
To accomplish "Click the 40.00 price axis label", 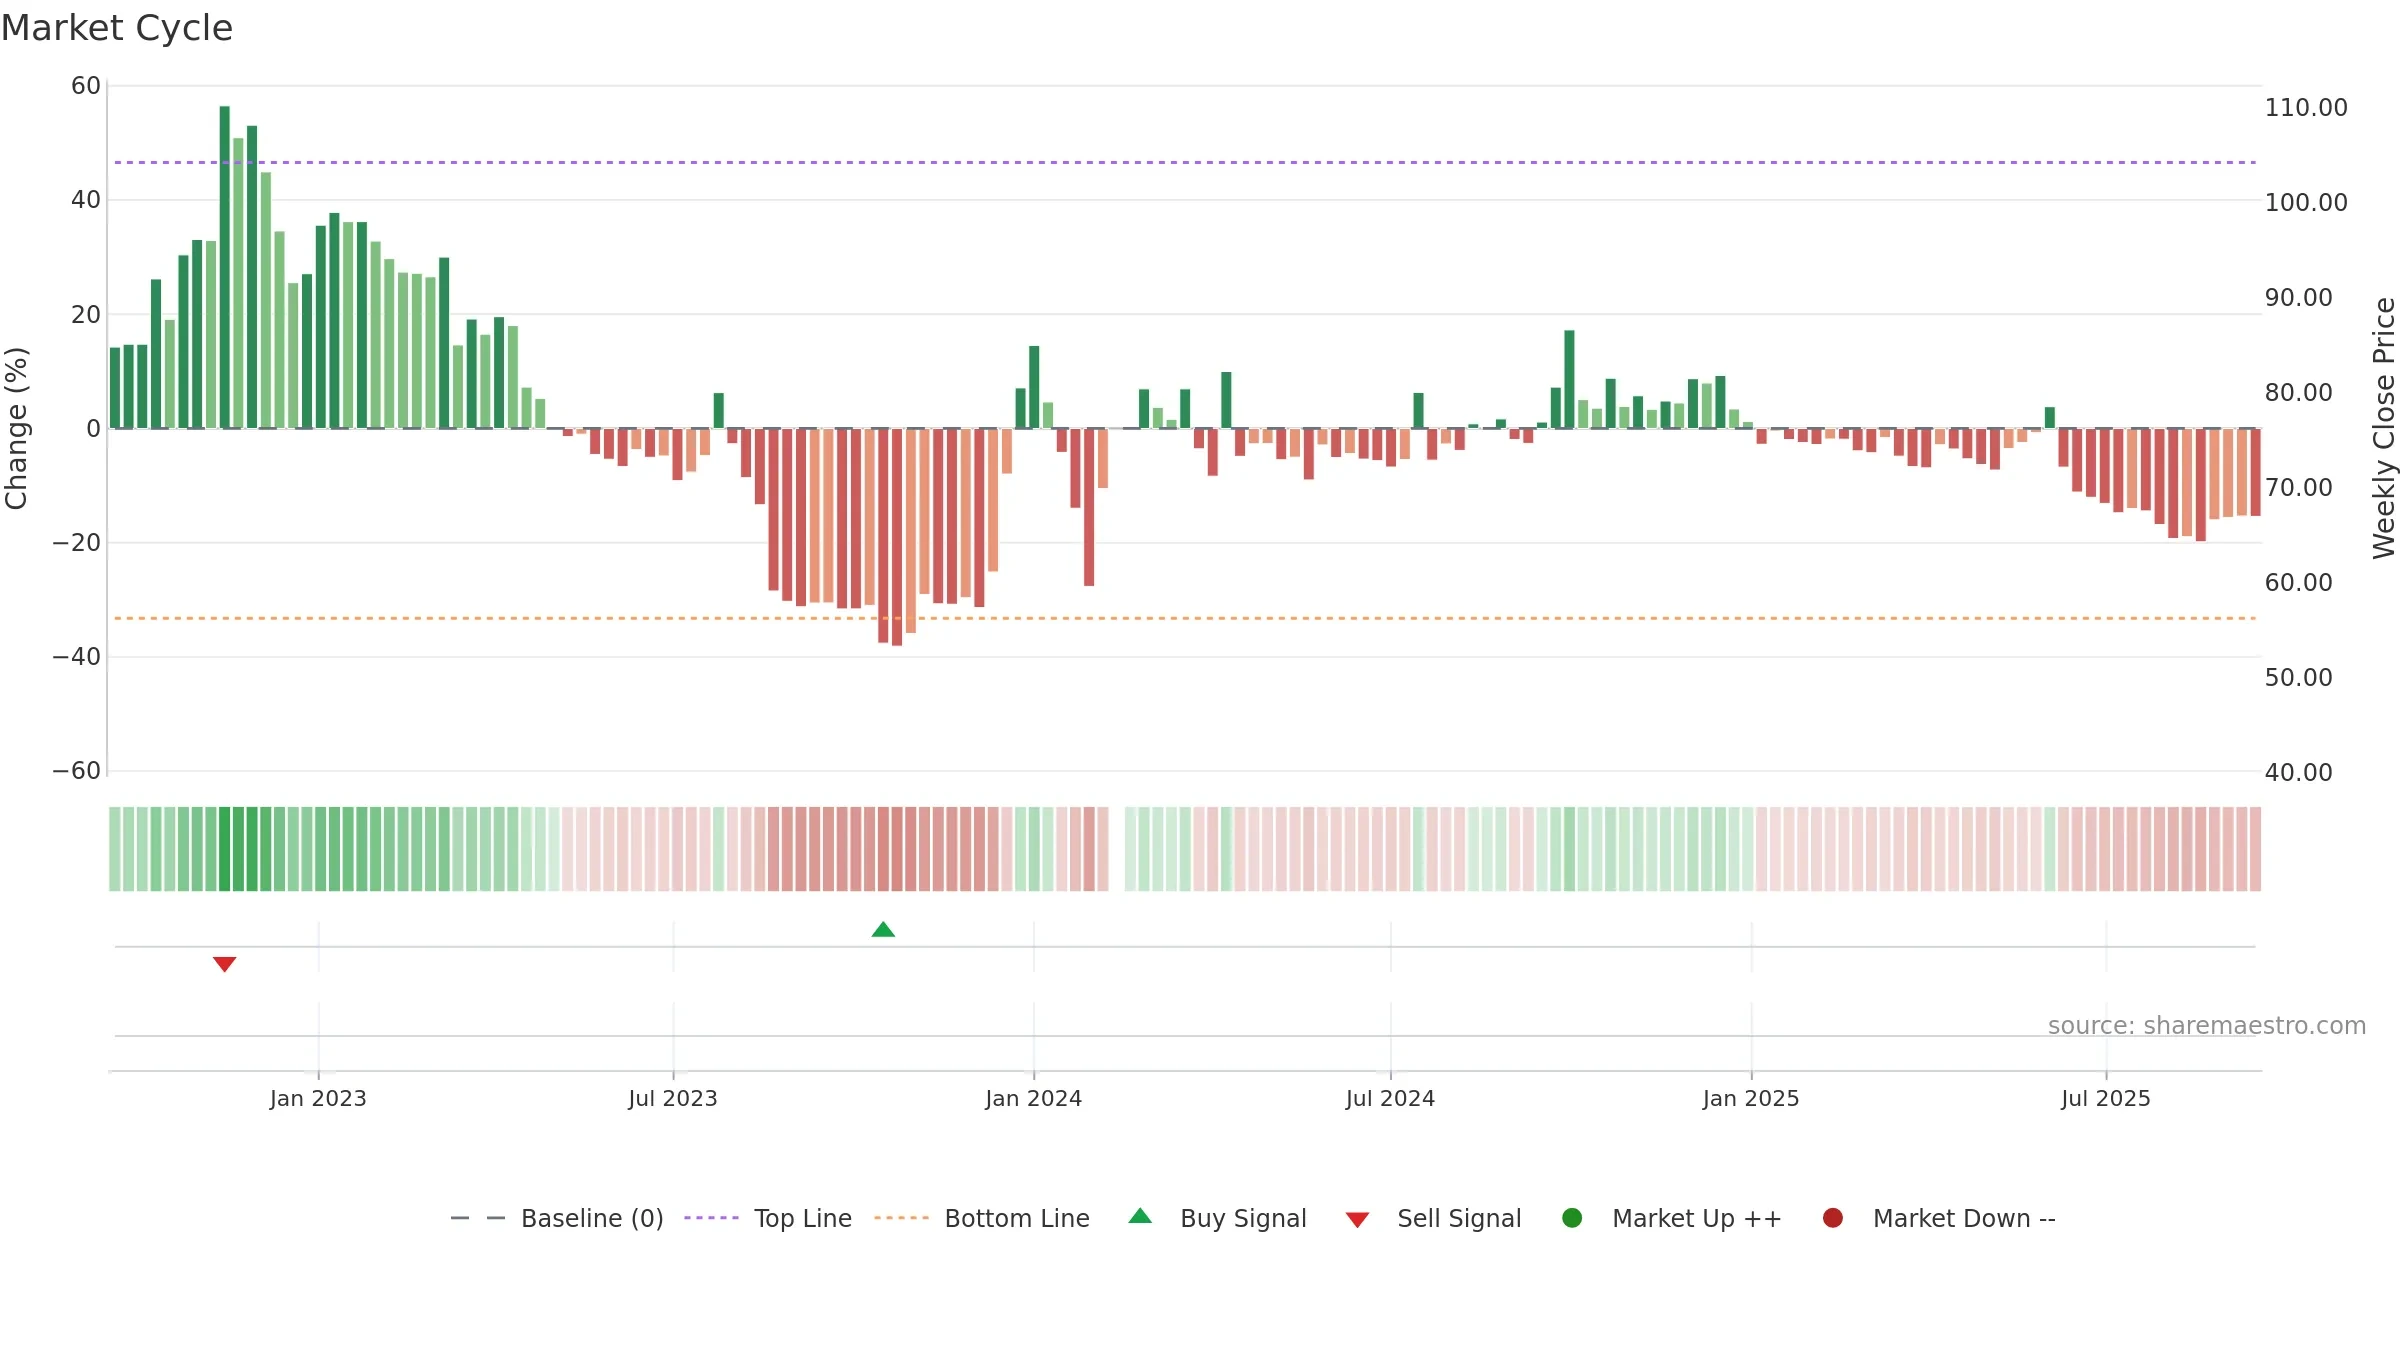I will (x=2298, y=773).
